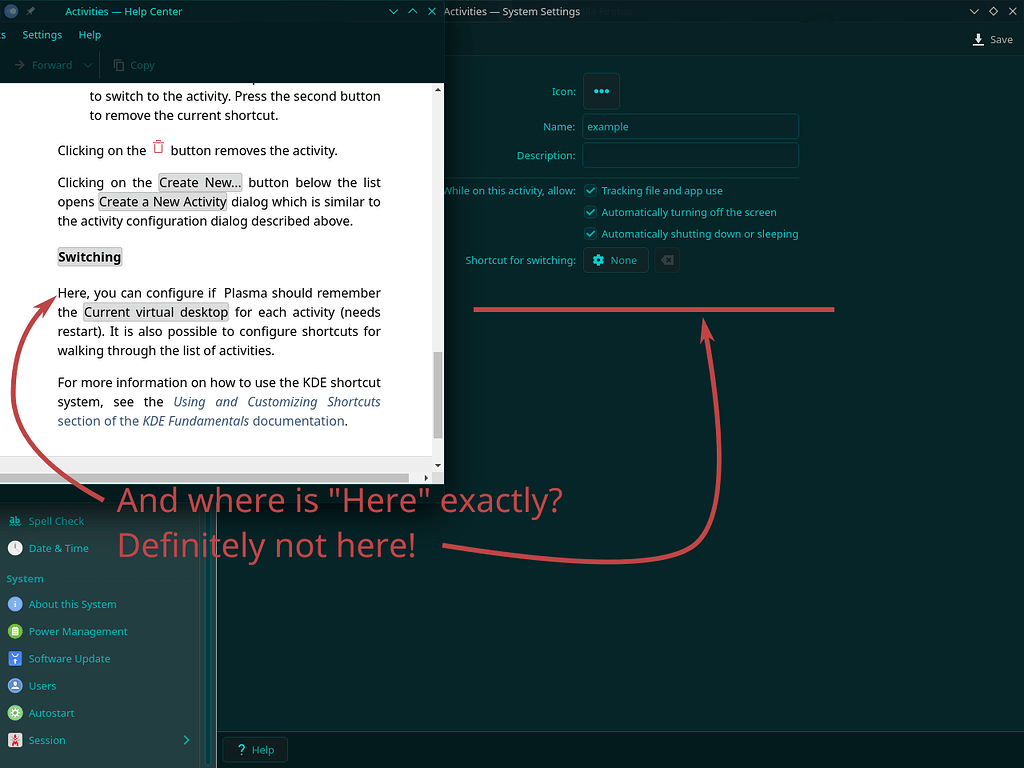Disable Automatically shutting down or sleeping
This screenshot has height=768, width=1024.
pyautogui.click(x=590, y=233)
